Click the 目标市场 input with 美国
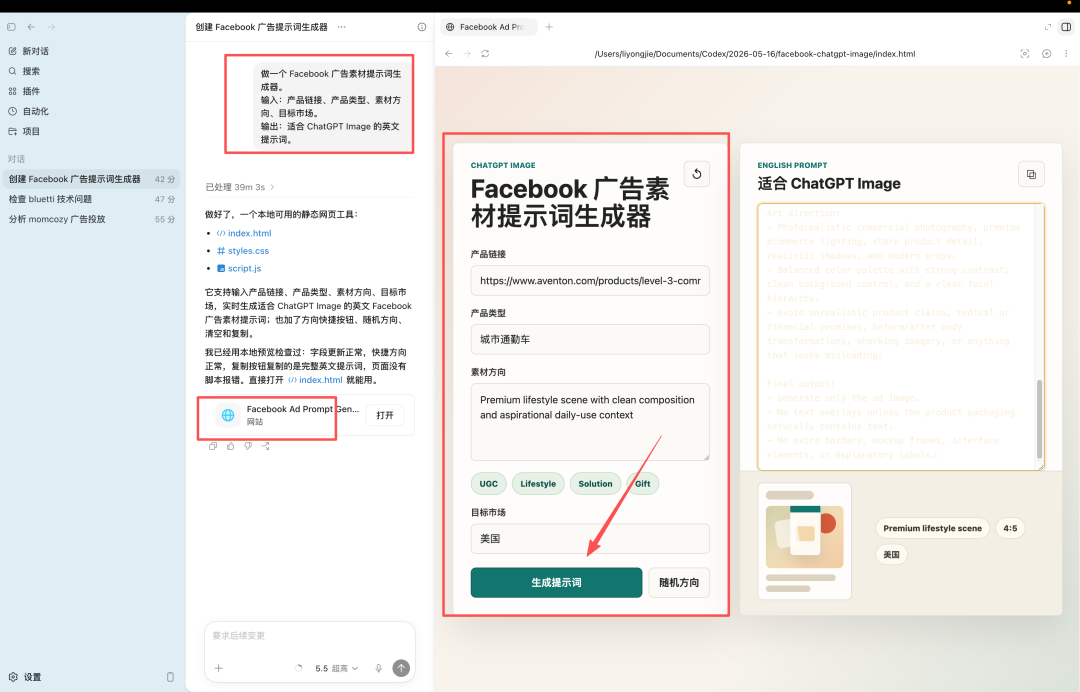The height and width of the screenshot is (692, 1080). 590,539
